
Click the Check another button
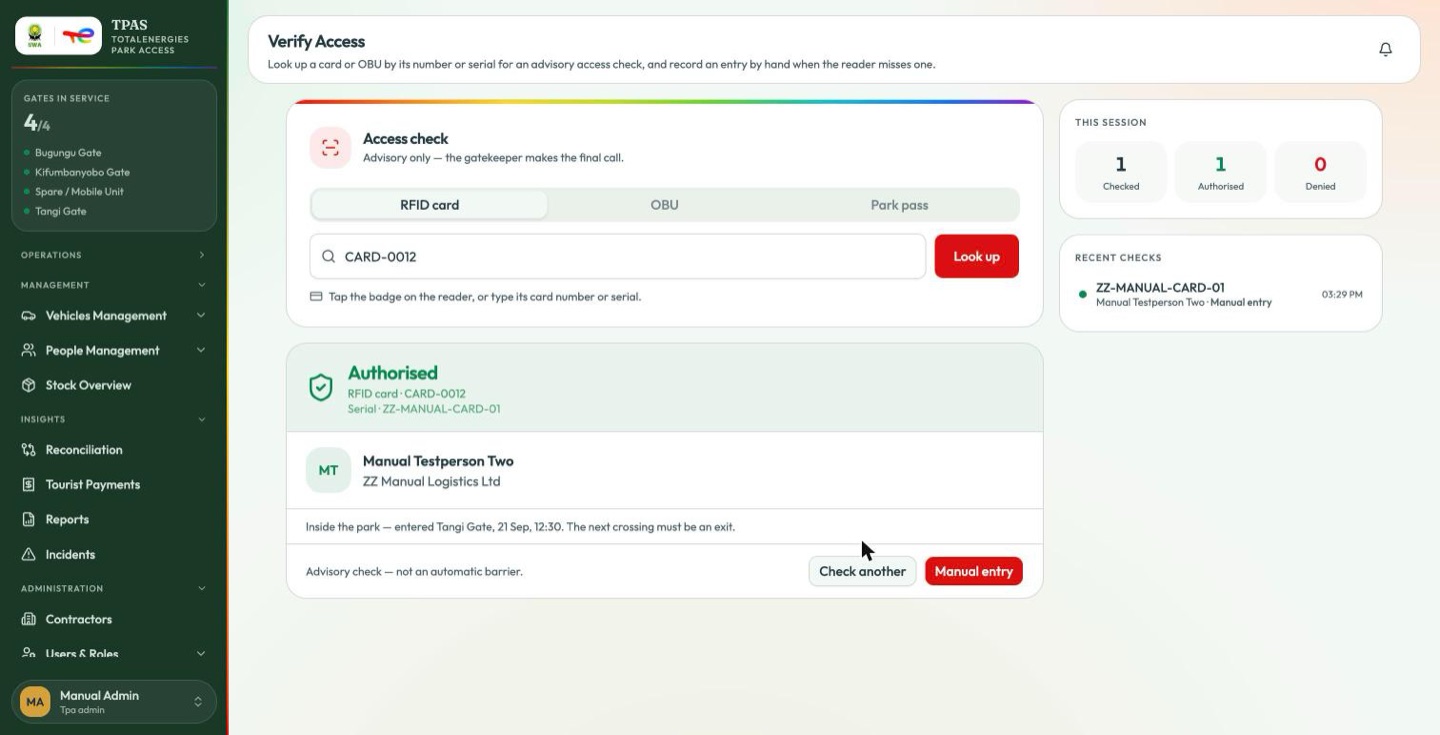coord(862,572)
